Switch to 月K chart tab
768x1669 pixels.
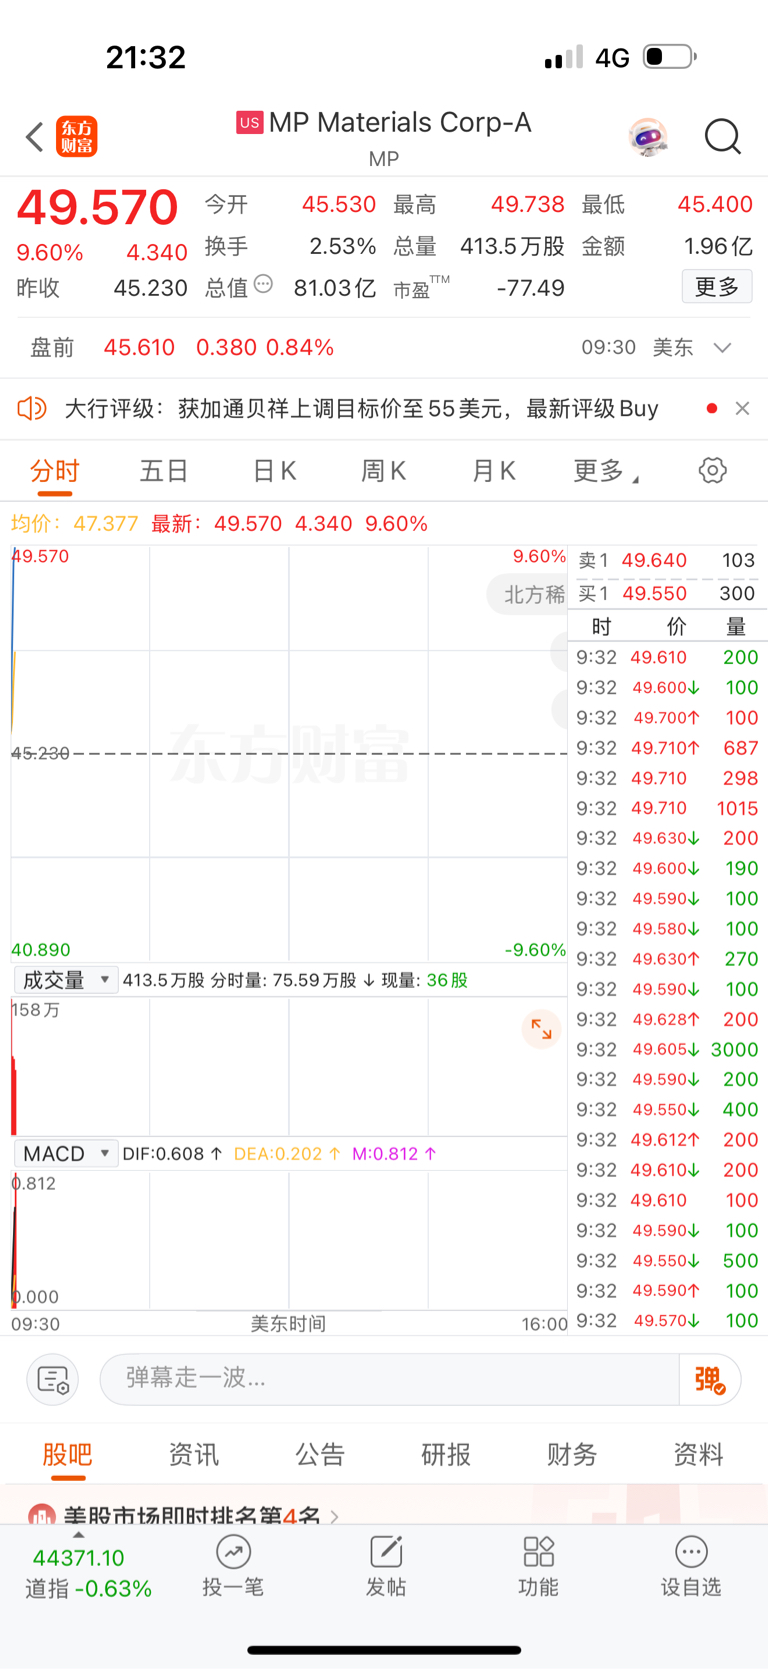[x=493, y=471]
